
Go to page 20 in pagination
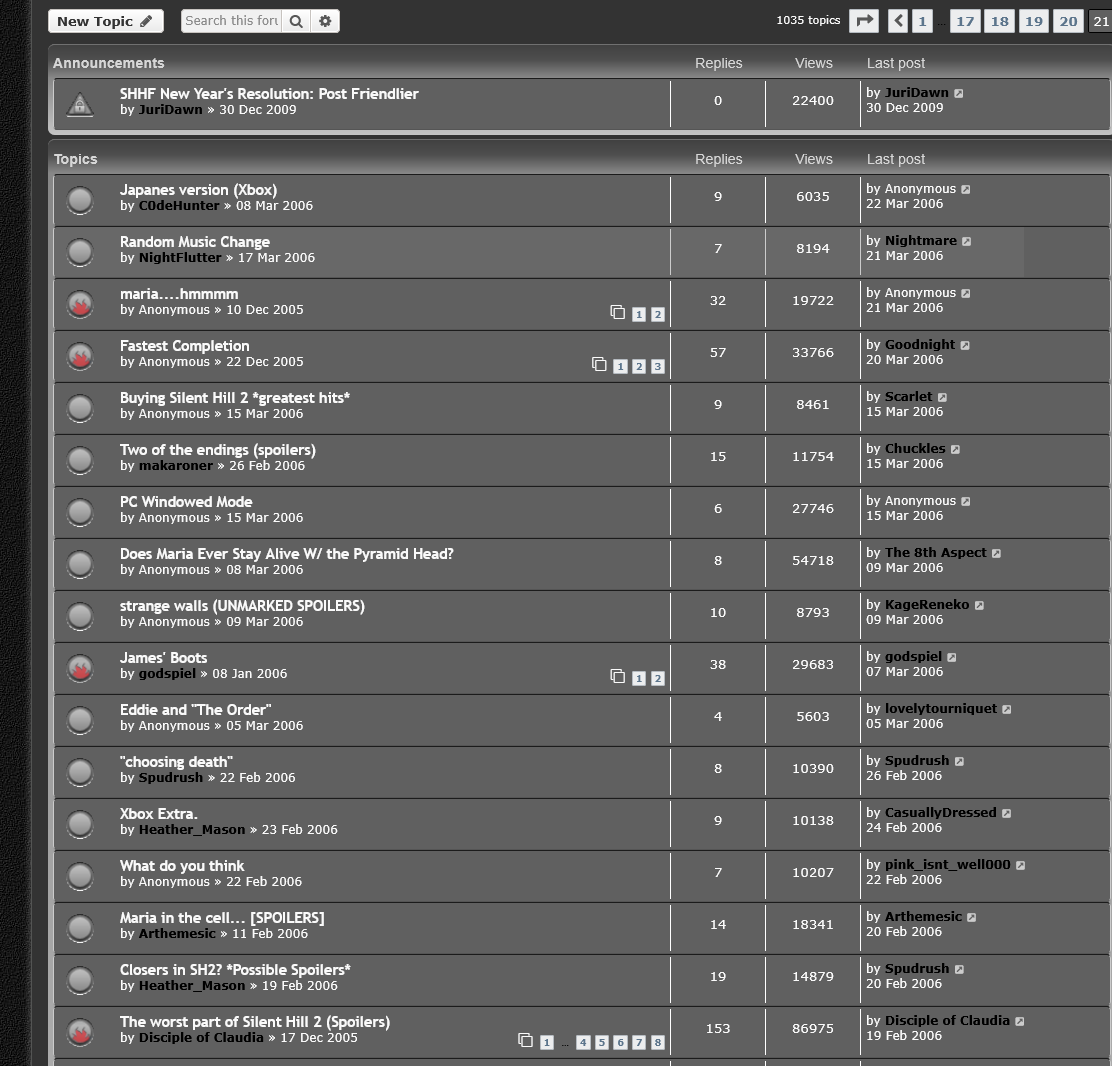point(1069,21)
